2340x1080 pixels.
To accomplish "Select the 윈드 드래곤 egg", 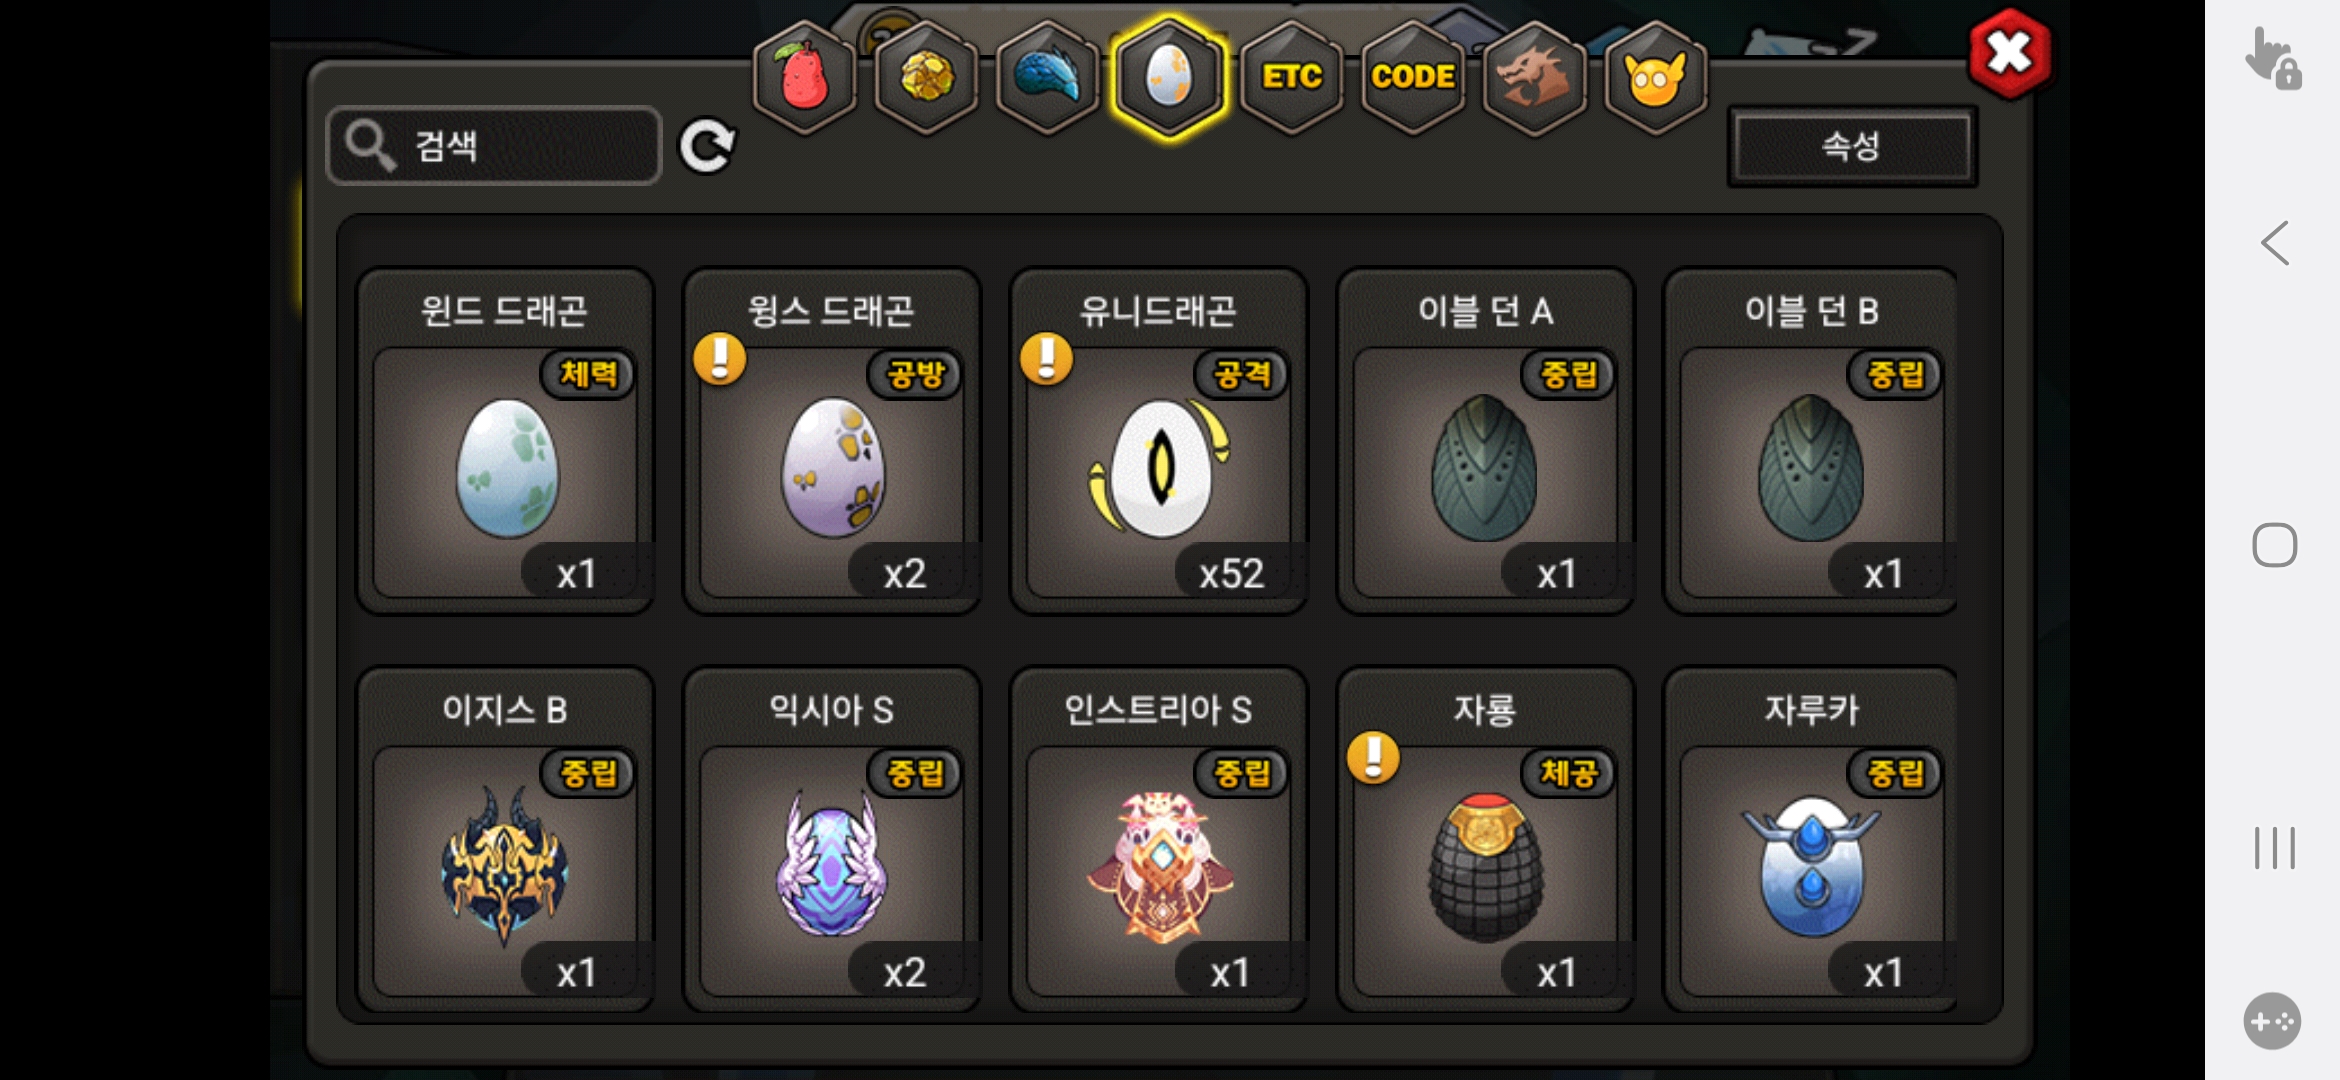I will [x=506, y=441].
